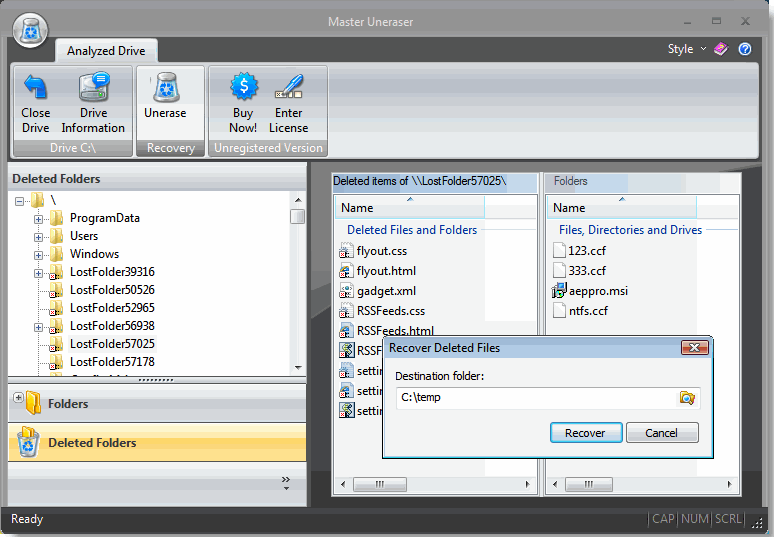Close the Recover Deleted Files dialog
This screenshot has width=774, height=537.
pyautogui.click(x=695, y=347)
